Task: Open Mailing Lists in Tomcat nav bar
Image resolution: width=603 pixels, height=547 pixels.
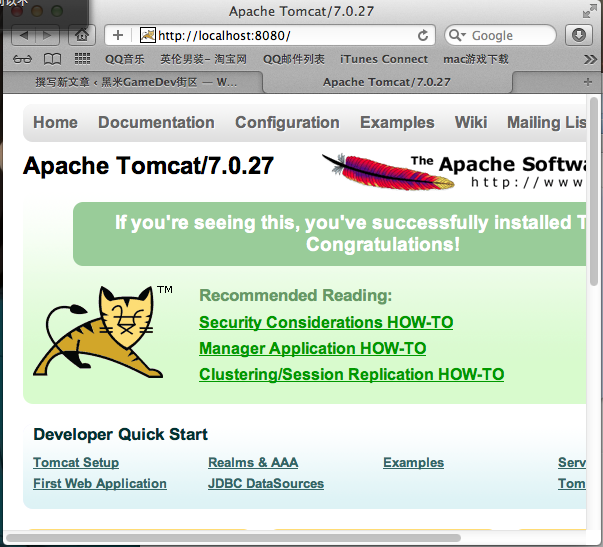Action: [546, 123]
